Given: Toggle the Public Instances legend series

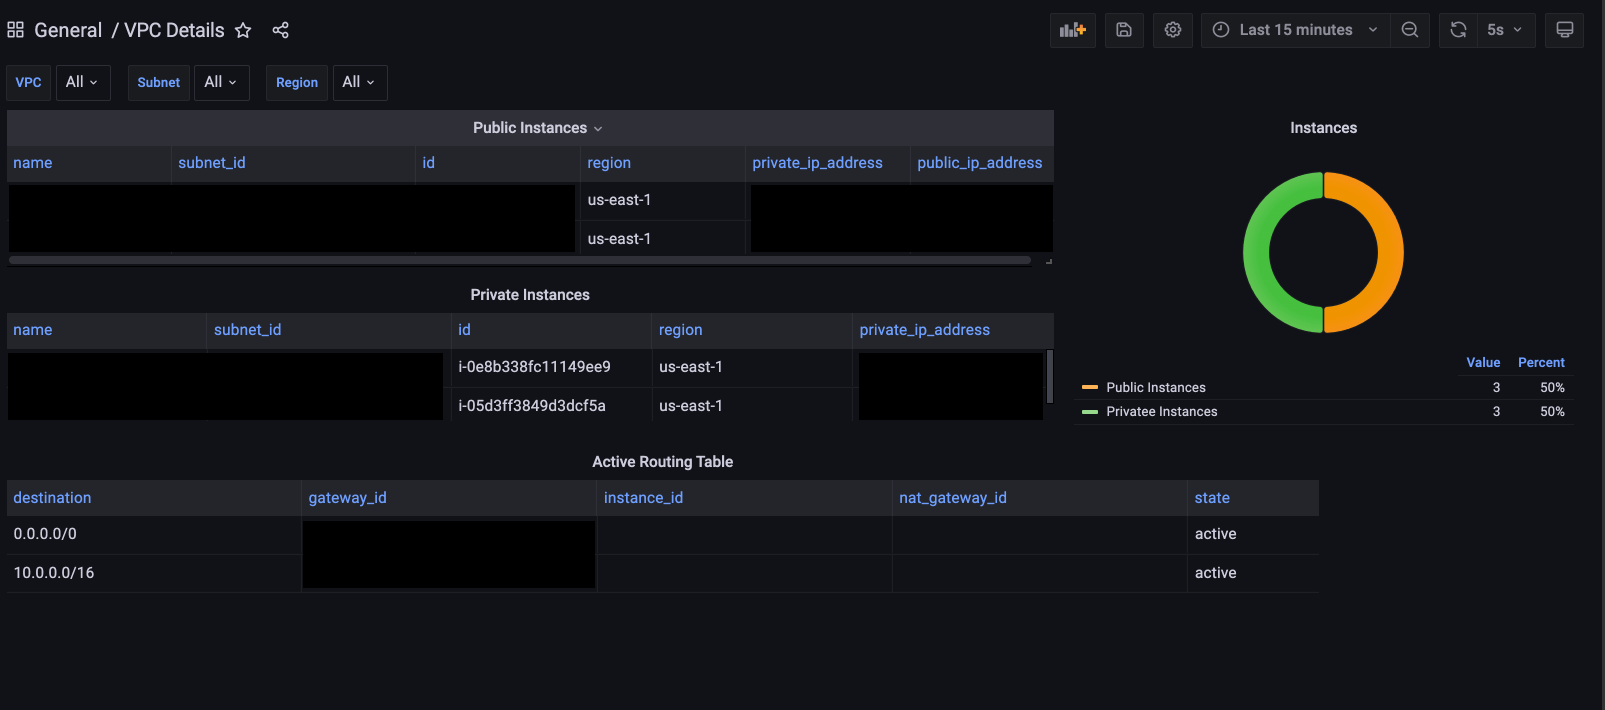Looking at the screenshot, I should pyautogui.click(x=1155, y=388).
